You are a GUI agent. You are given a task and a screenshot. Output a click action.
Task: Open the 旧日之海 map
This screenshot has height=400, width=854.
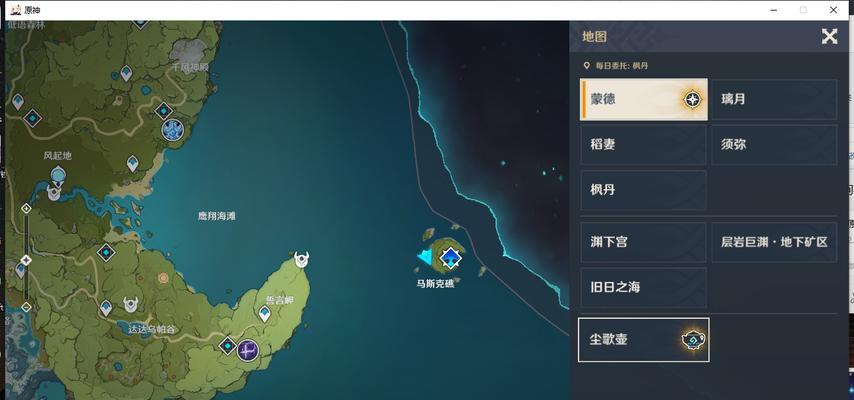click(643, 287)
